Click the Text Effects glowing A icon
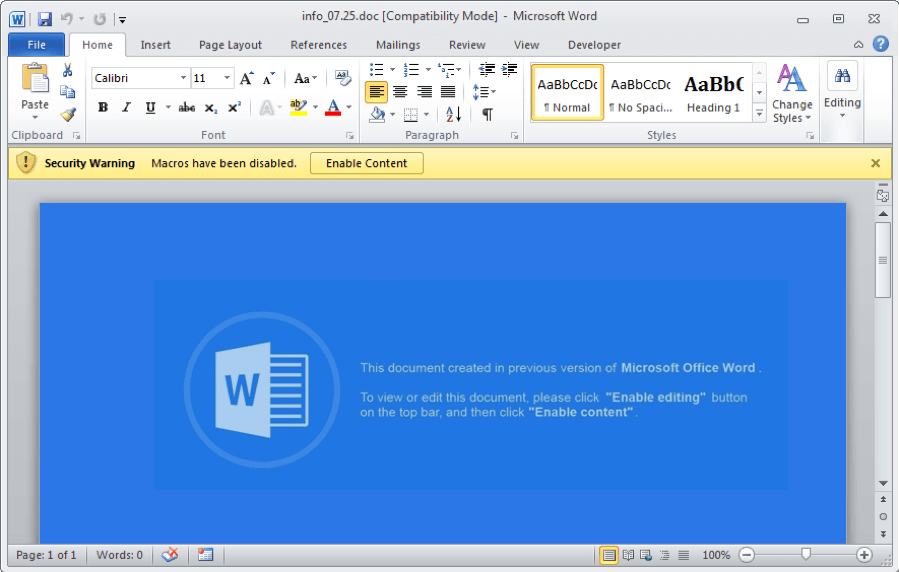The height and width of the screenshot is (572, 899). click(x=267, y=107)
